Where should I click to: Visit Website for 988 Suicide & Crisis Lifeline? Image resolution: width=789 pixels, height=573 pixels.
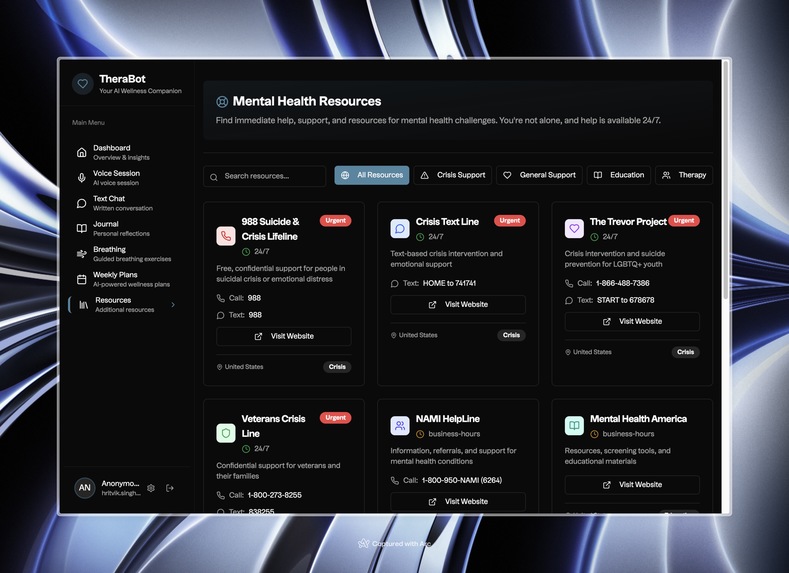tap(284, 337)
